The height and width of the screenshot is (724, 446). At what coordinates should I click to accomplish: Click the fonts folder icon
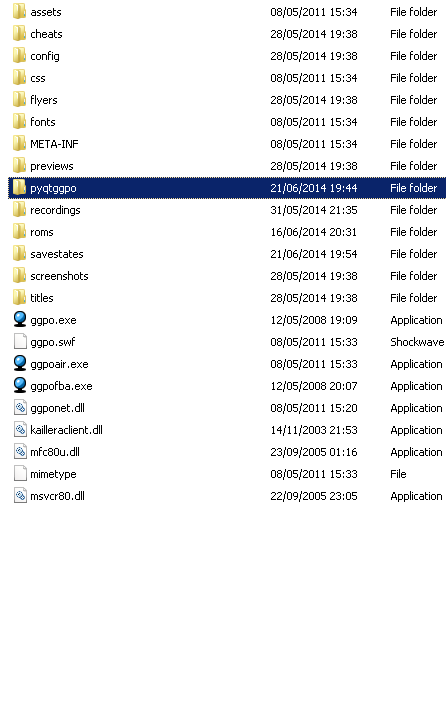19,121
